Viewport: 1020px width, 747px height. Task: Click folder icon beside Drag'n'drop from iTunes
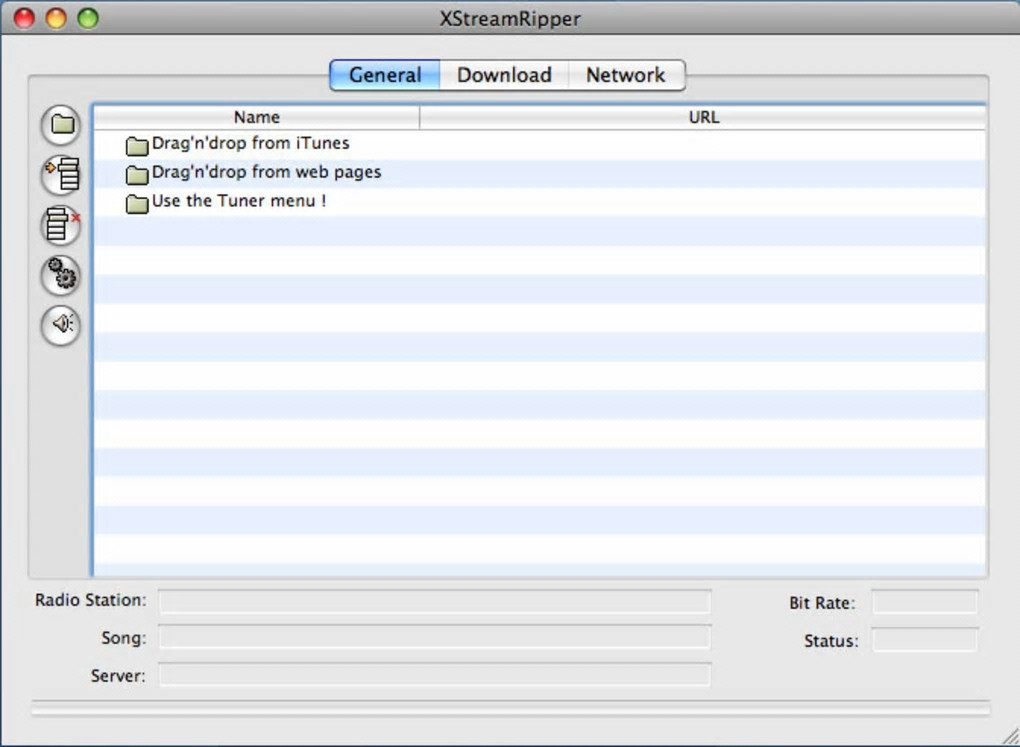tap(137, 146)
